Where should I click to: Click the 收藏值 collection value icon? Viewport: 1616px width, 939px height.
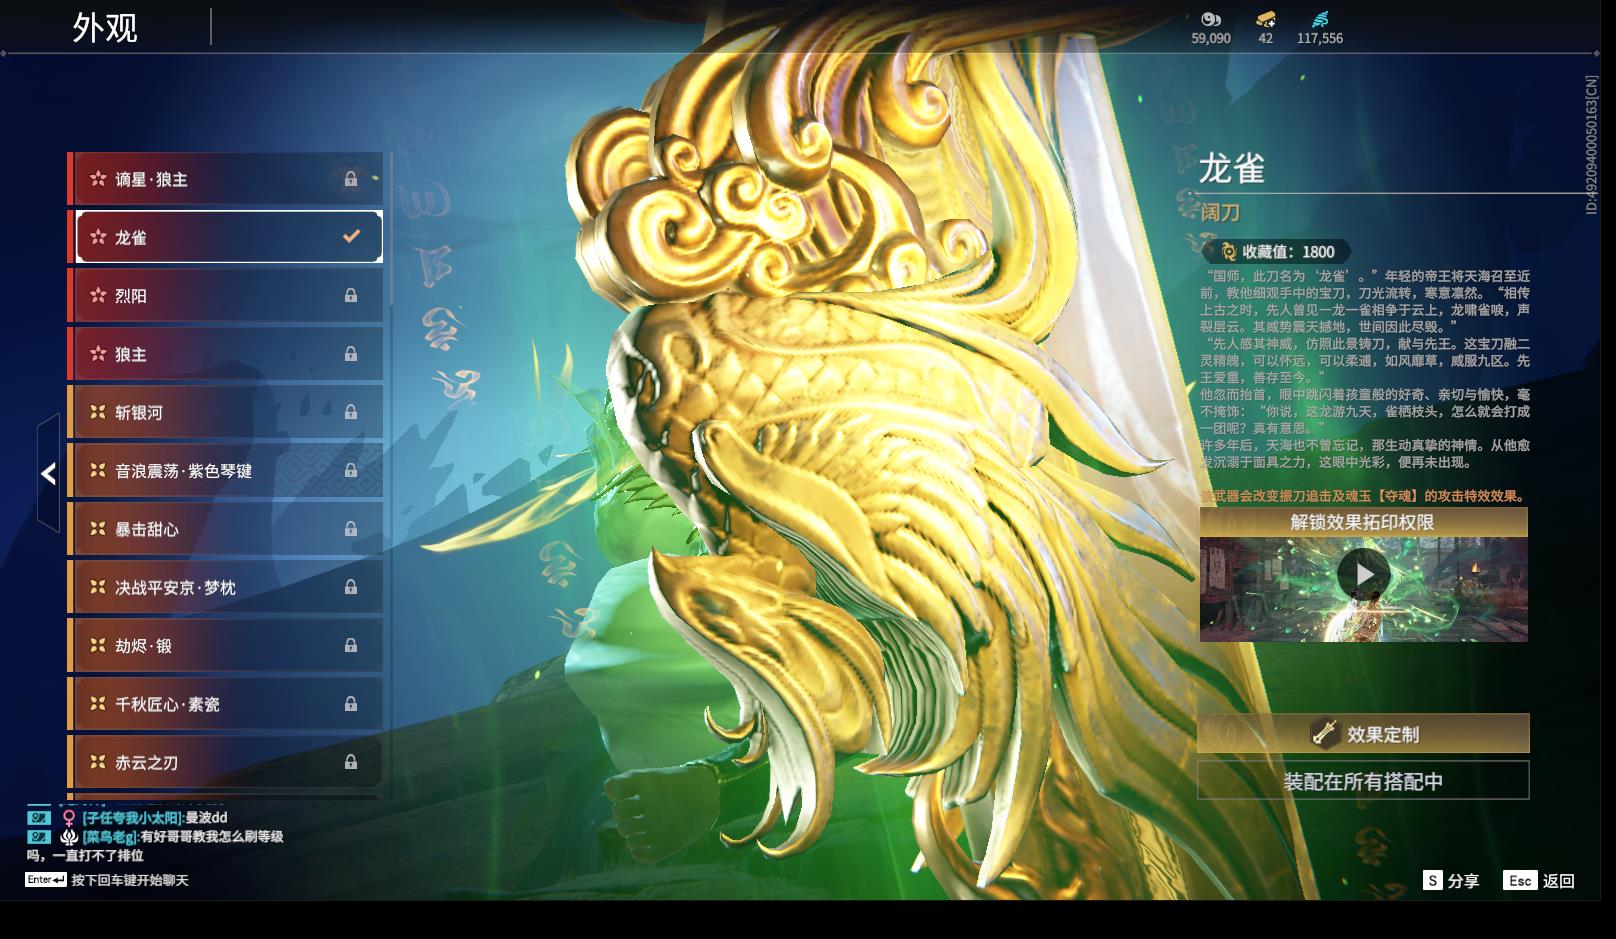click(x=1229, y=252)
